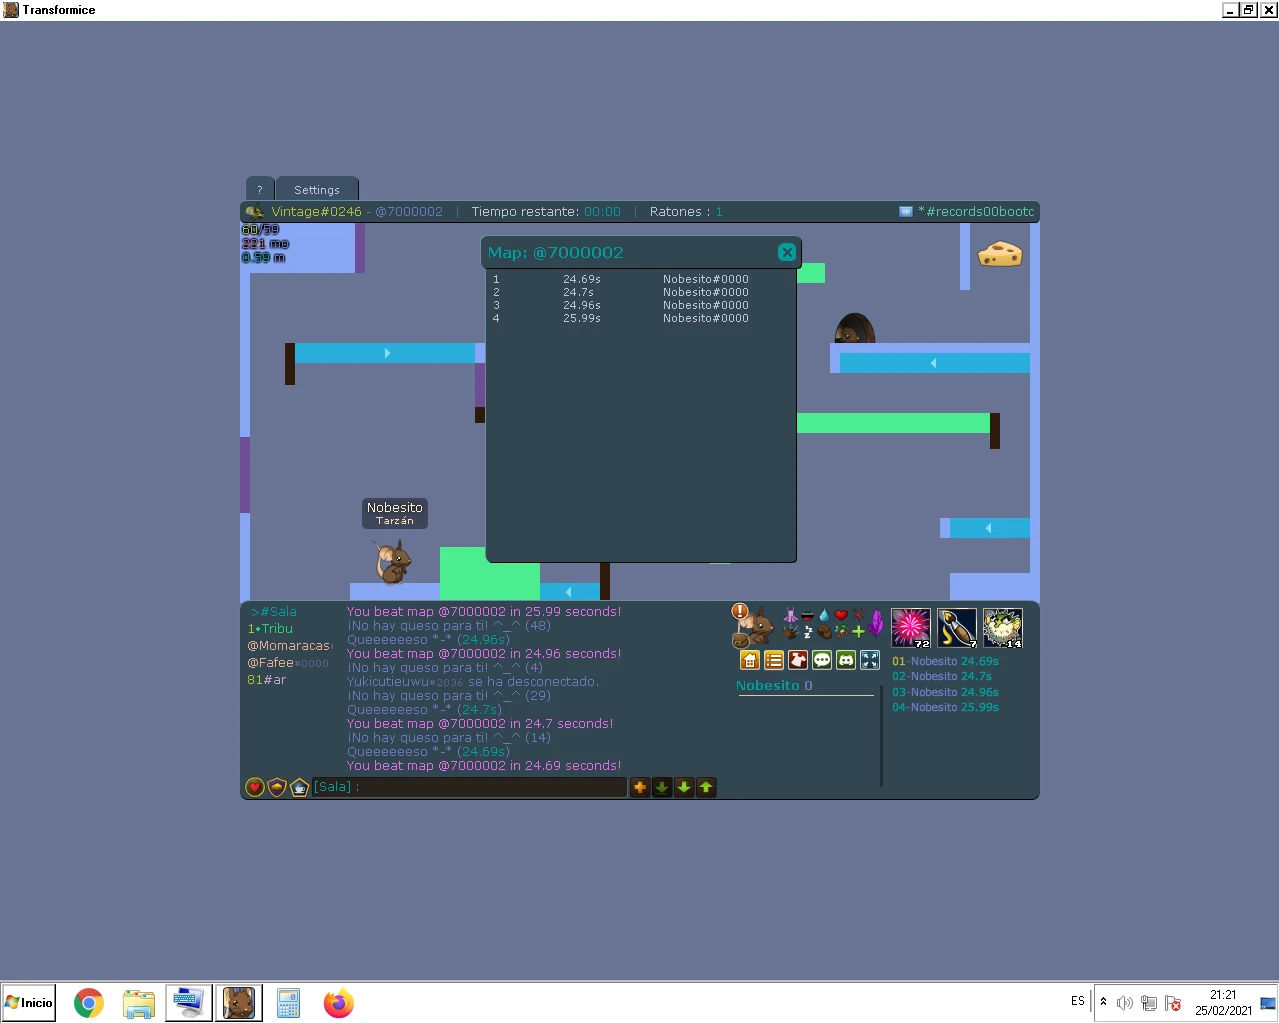Viewport: 1279px width, 1023px height.
Task: Select the paintbrush consumable (7)
Action: point(957,628)
